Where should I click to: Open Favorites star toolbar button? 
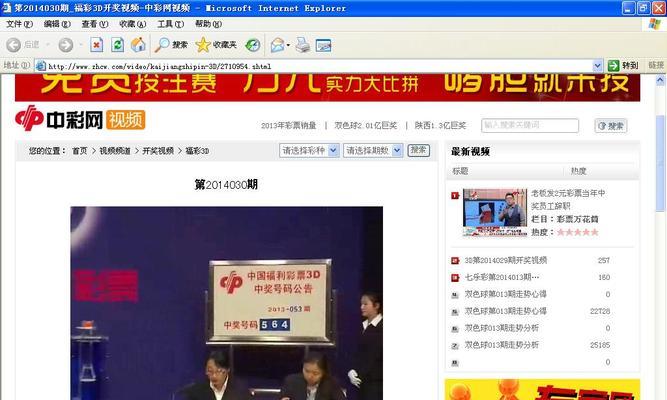[216, 45]
